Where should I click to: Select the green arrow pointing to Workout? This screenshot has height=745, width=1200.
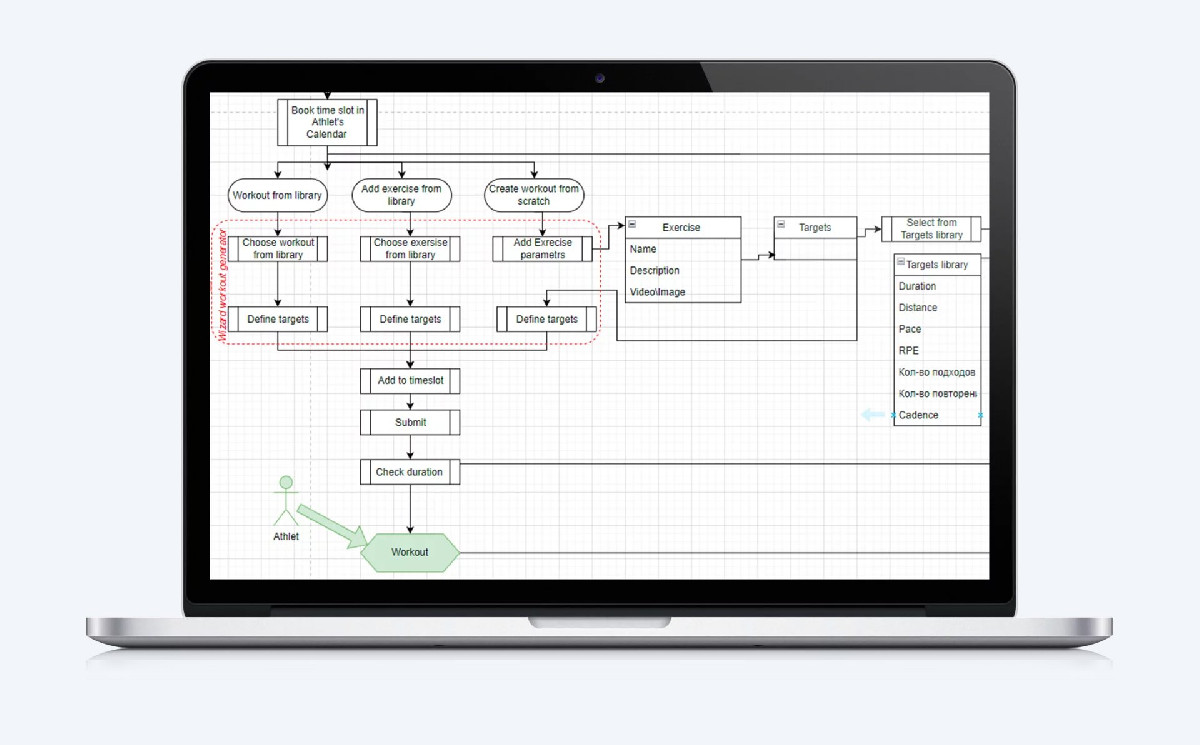point(331,527)
